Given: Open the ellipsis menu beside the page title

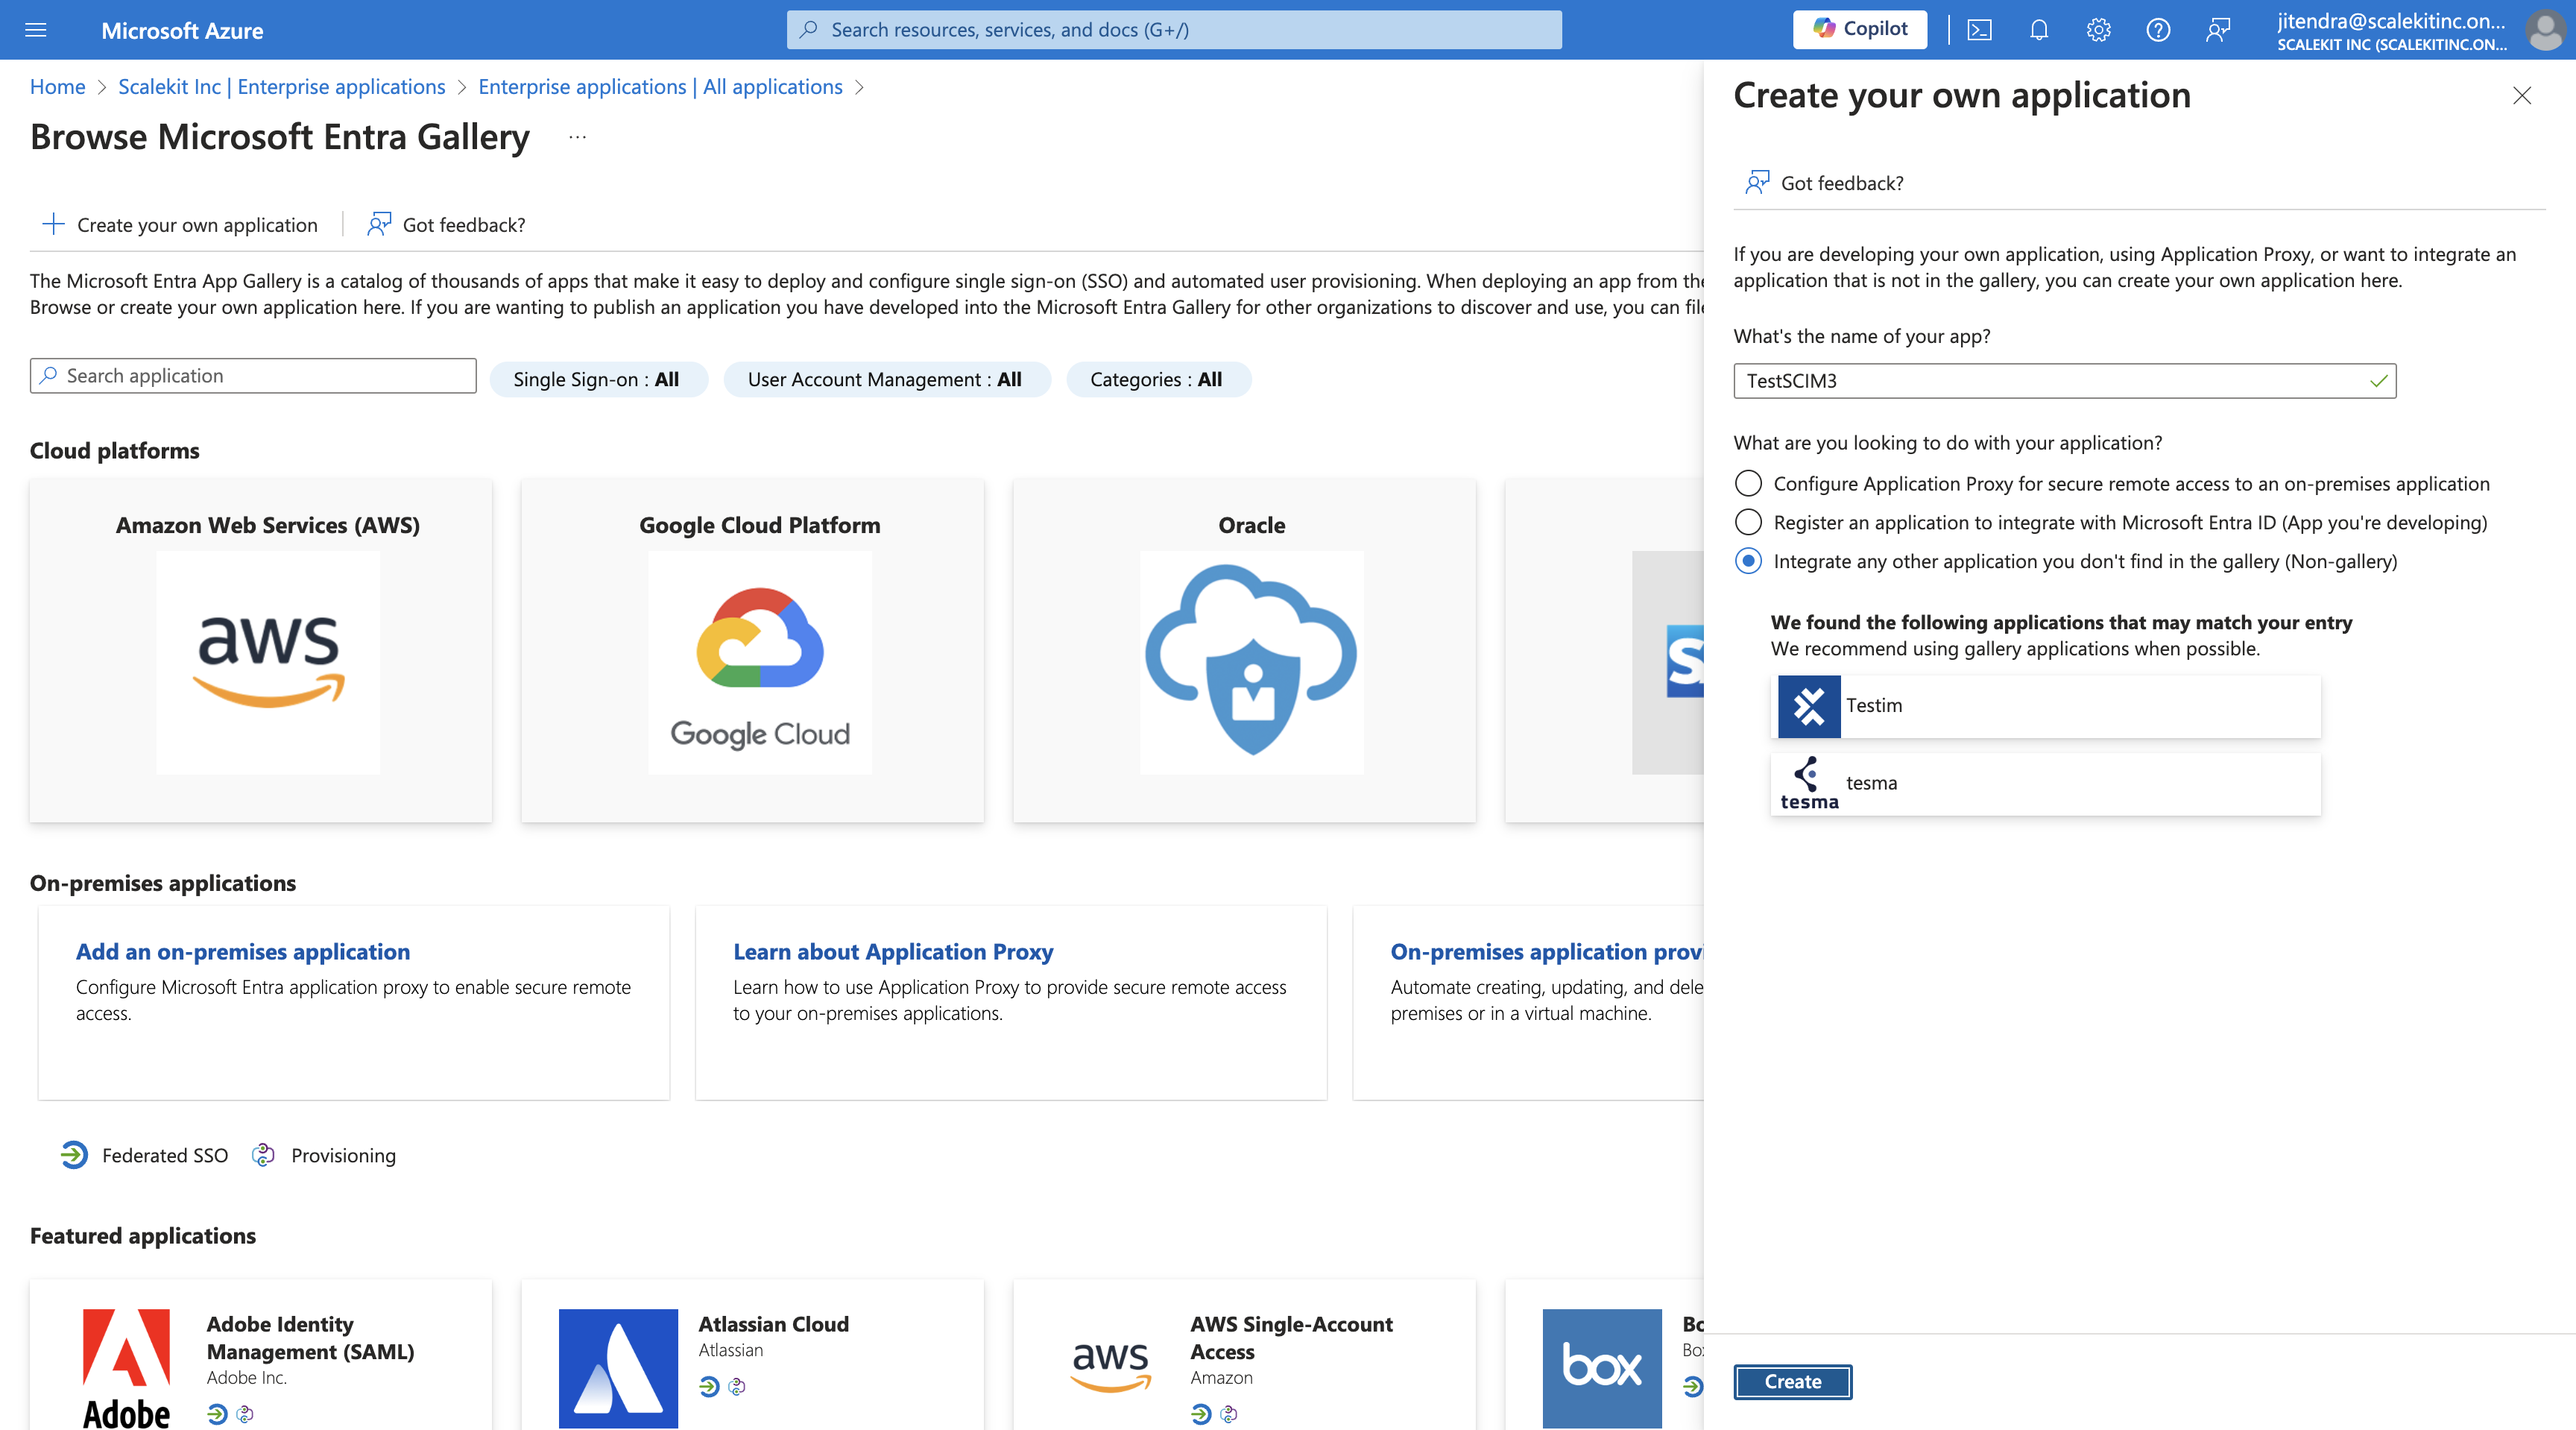Looking at the screenshot, I should click(577, 137).
